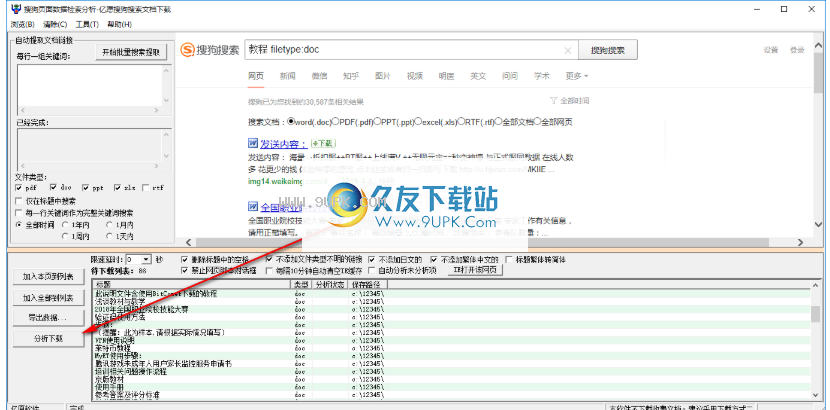Open the 登录 link at page top
This screenshot has height=410, width=830.
(797, 50)
